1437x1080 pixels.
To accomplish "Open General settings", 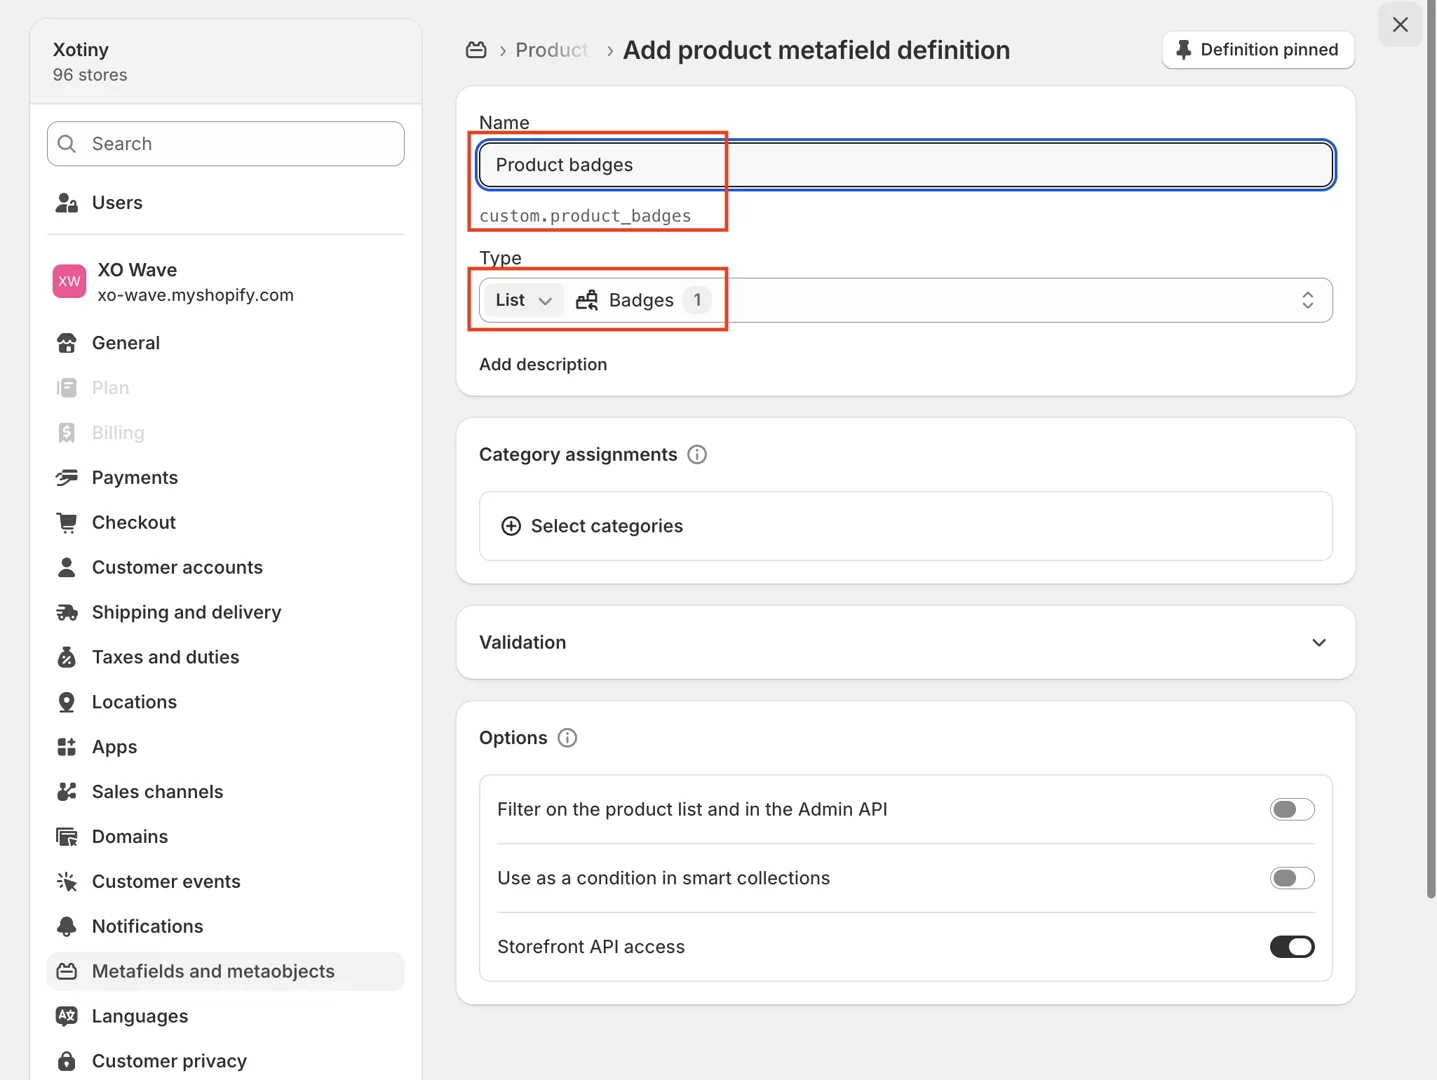I will point(225,343).
